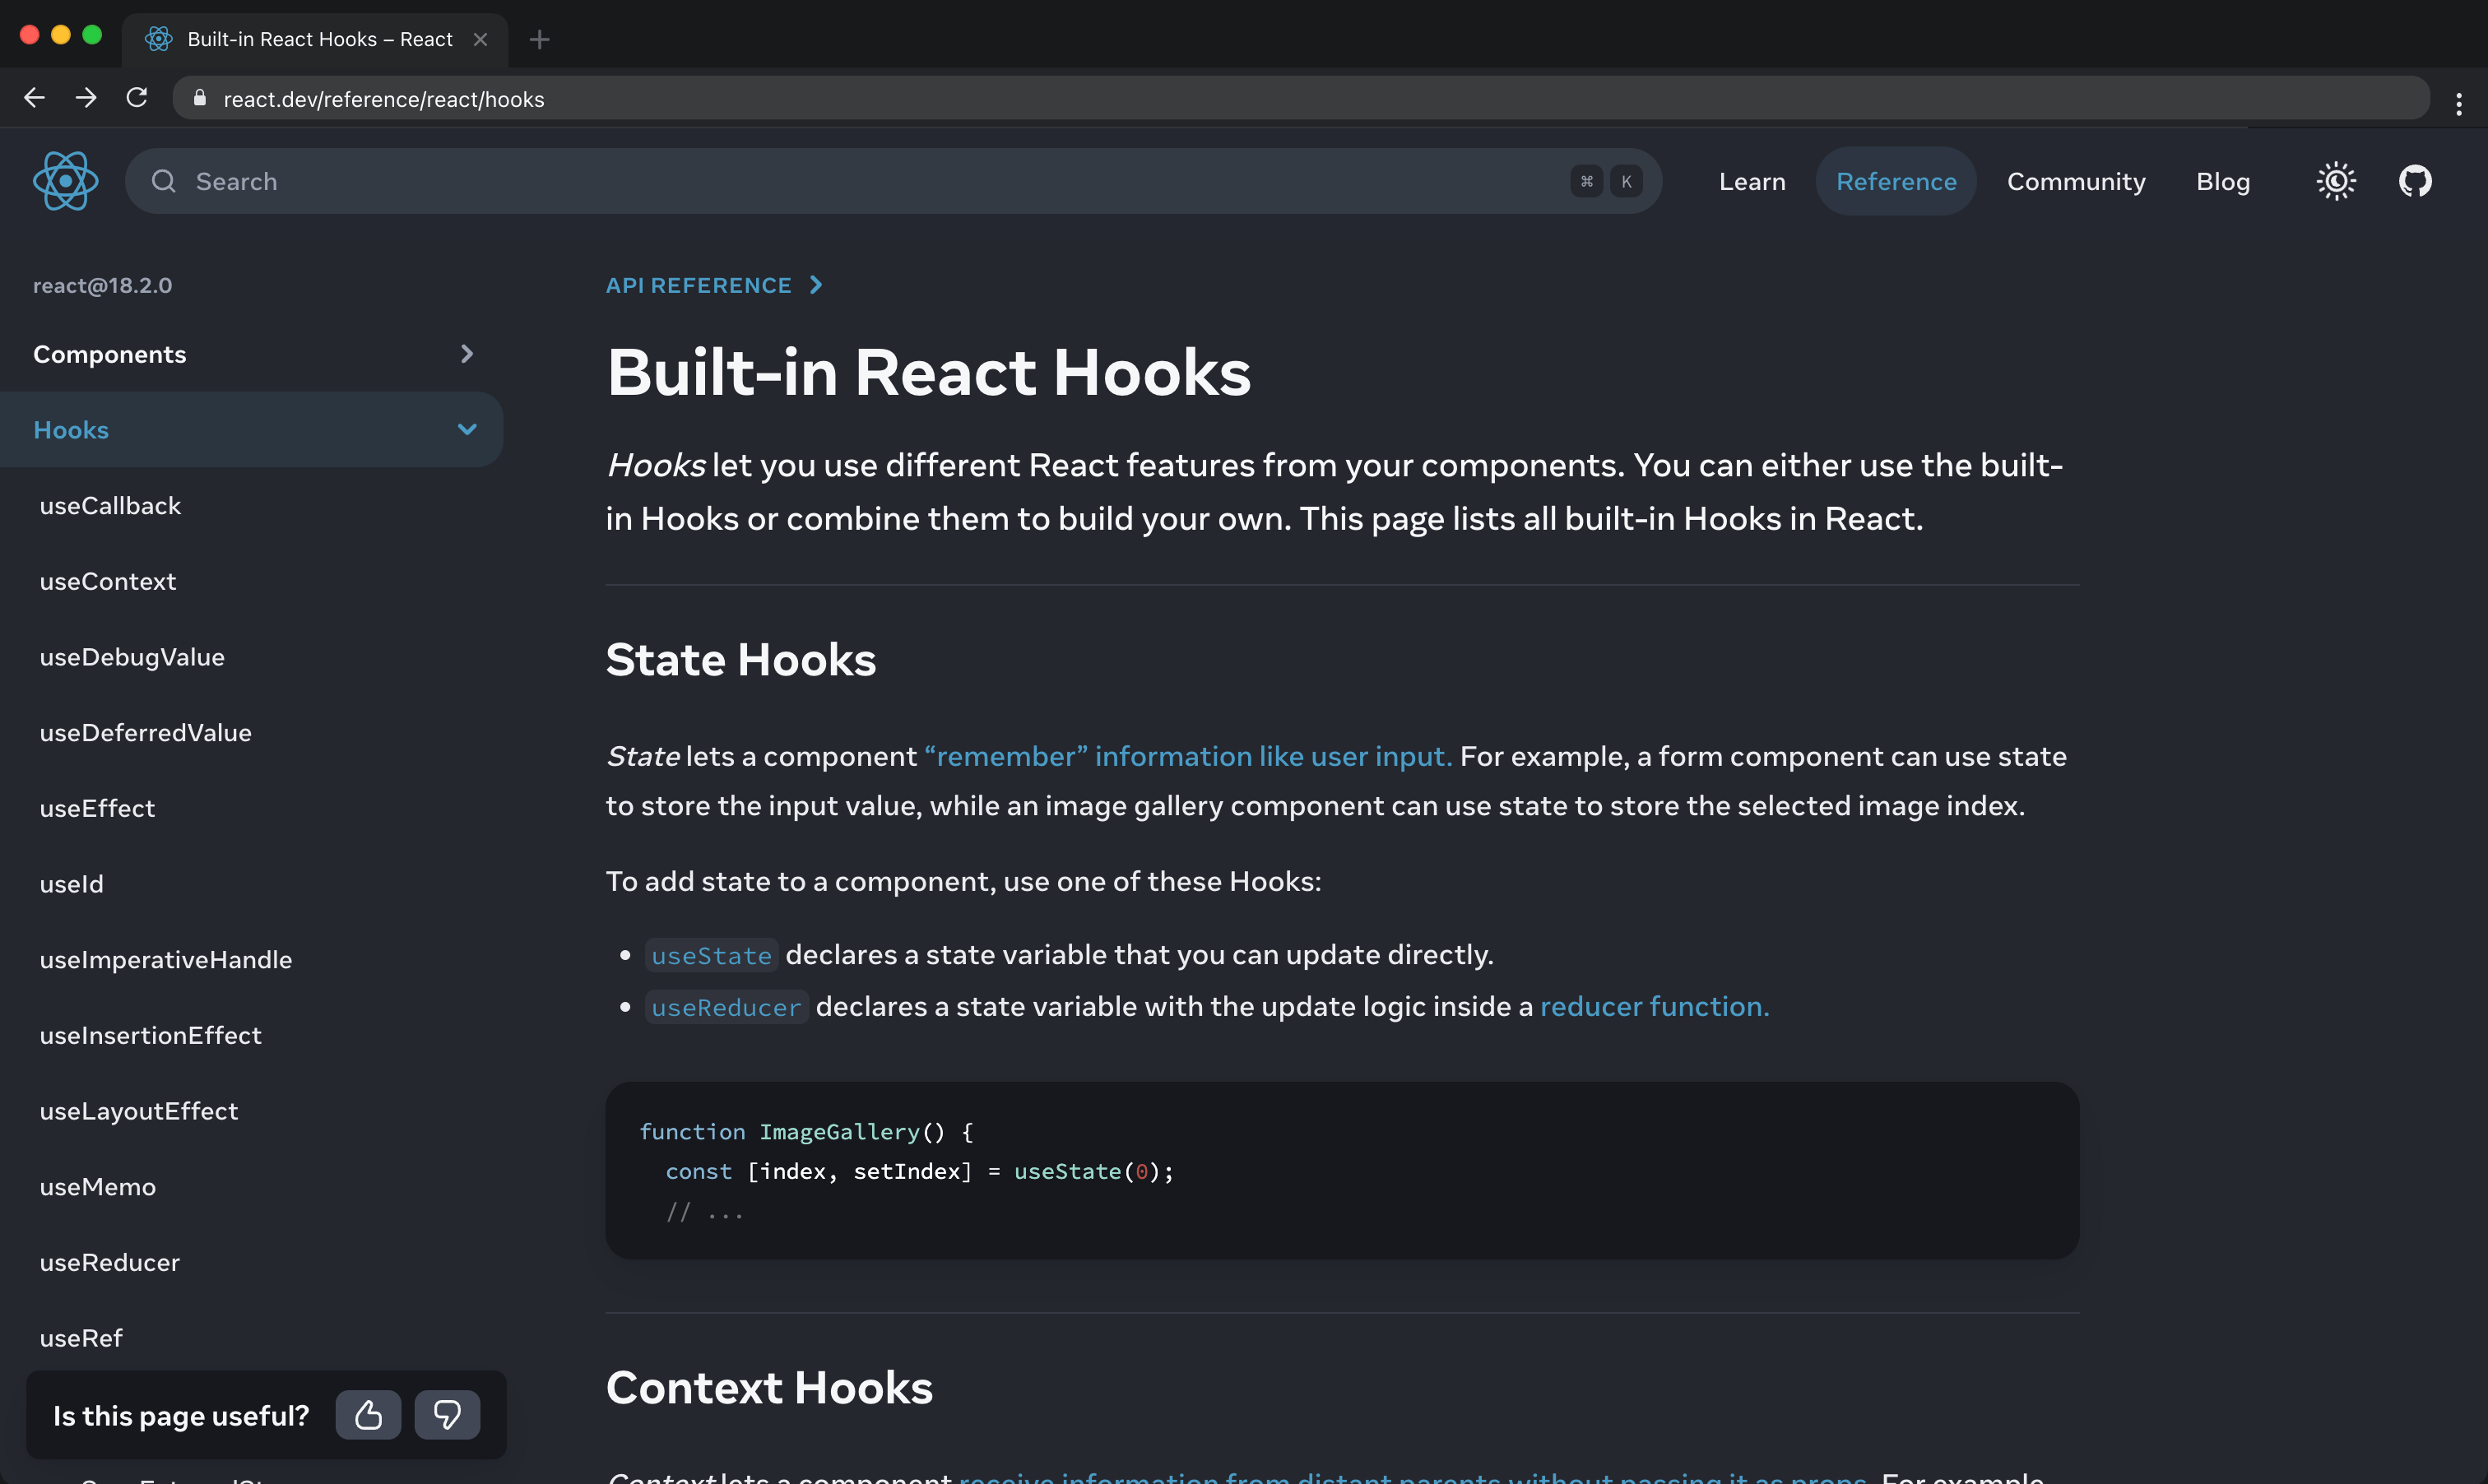
Task: Open useImperativeHandle in the sidebar
Action: click(x=166, y=959)
